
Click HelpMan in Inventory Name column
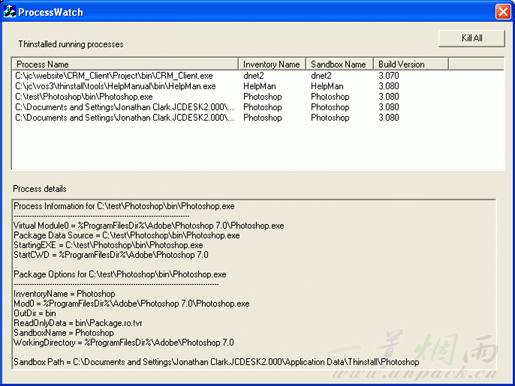[x=260, y=86]
